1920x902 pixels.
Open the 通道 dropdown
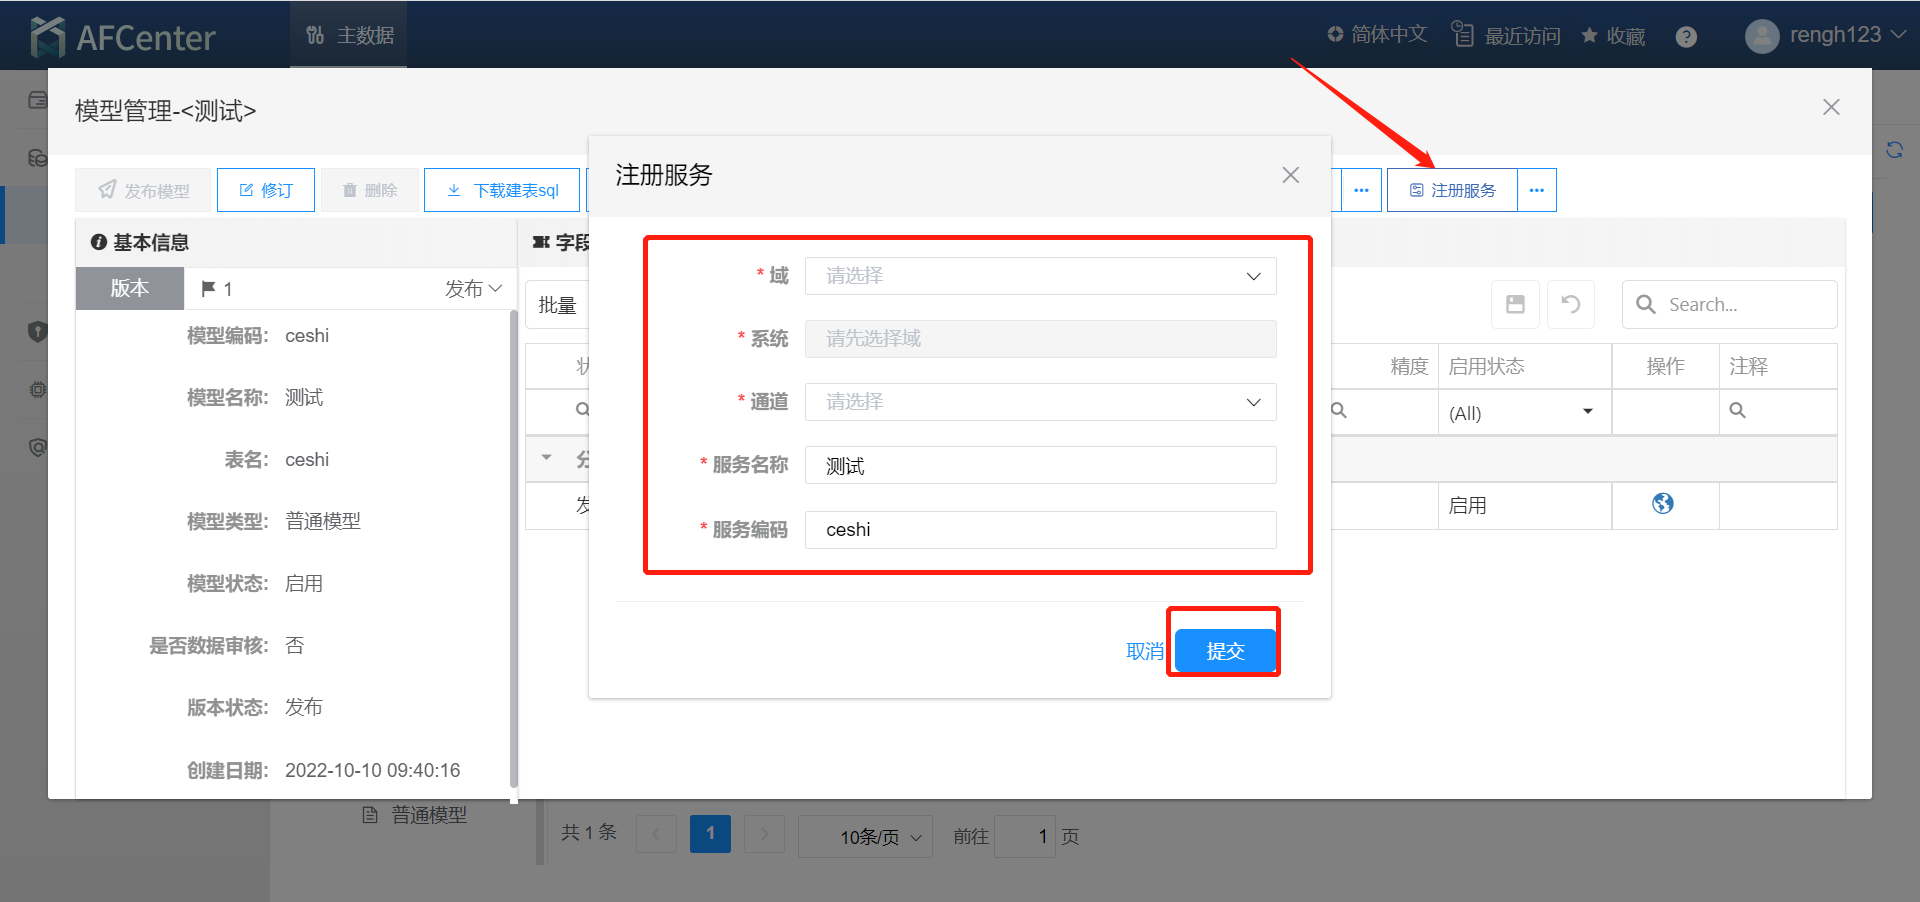click(x=1040, y=402)
